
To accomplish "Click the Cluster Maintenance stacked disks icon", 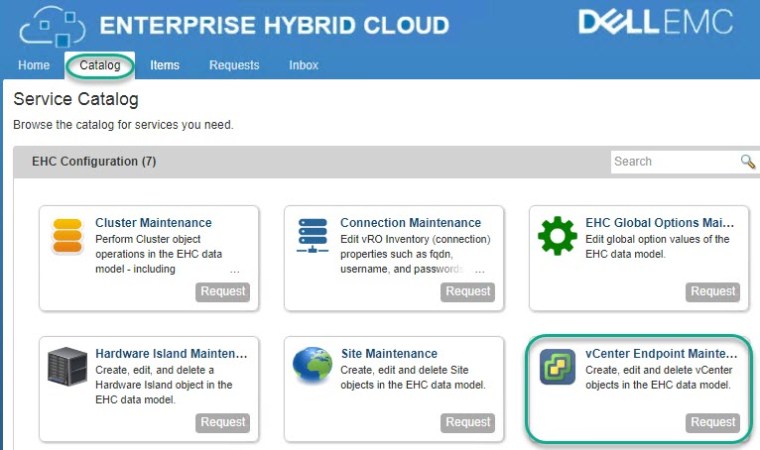I will point(67,236).
